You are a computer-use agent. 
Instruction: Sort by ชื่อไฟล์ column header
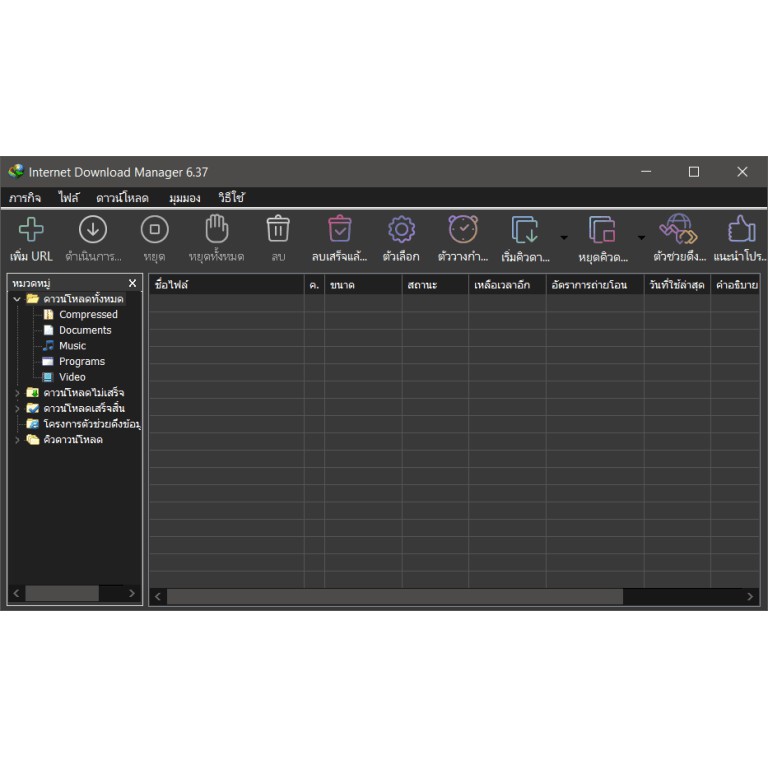pyautogui.click(x=226, y=285)
